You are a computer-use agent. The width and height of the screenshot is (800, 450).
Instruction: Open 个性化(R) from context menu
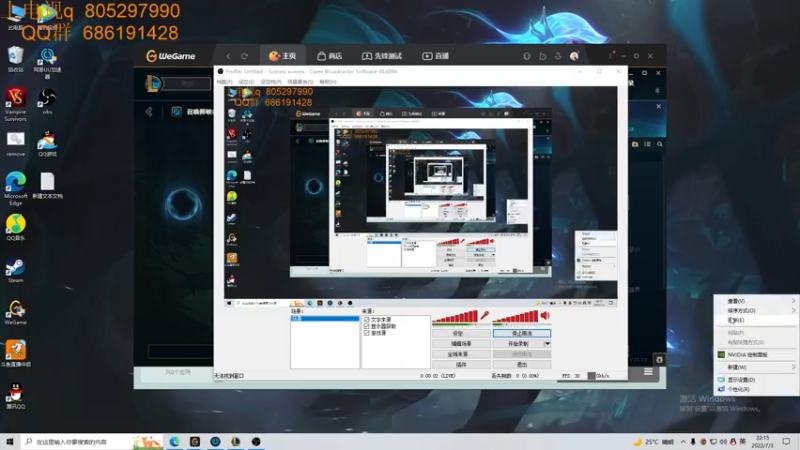point(756,389)
